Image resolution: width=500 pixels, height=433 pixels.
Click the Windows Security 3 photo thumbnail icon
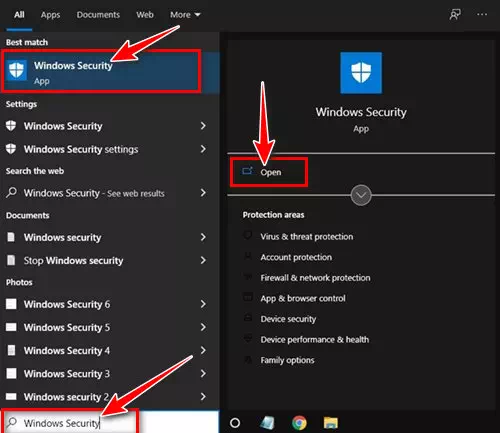pyautogui.click(x=11, y=373)
